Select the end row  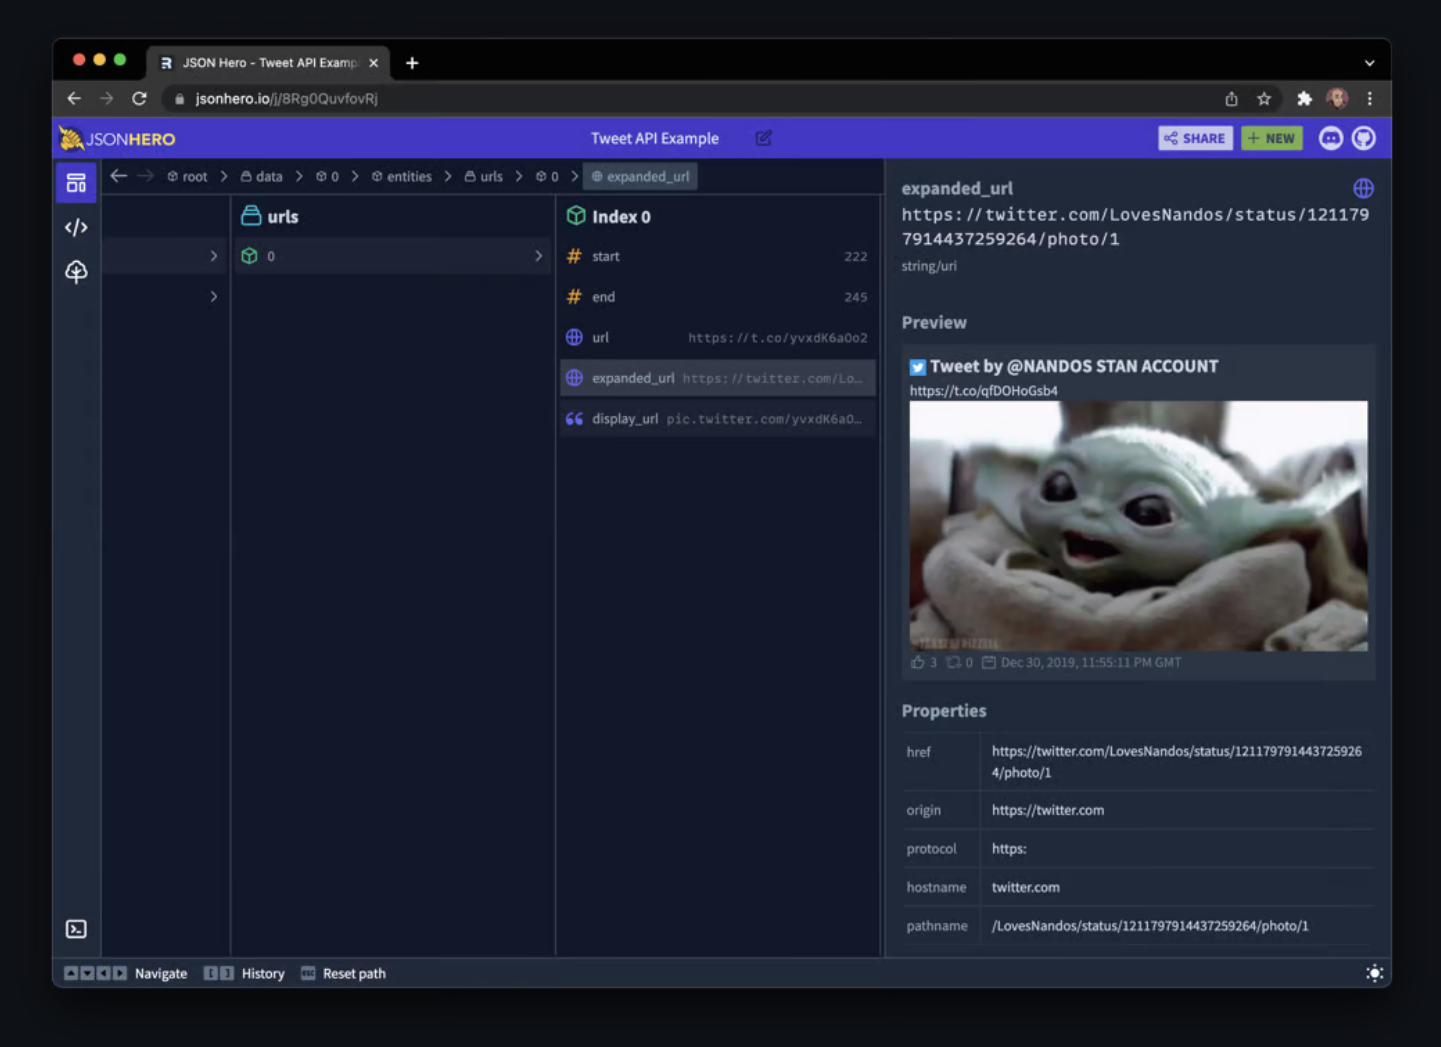(x=717, y=297)
